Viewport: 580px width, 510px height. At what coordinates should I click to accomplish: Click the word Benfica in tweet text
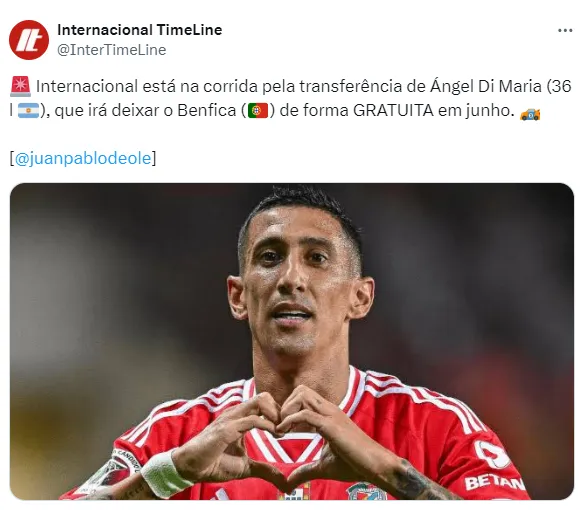(x=207, y=110)
